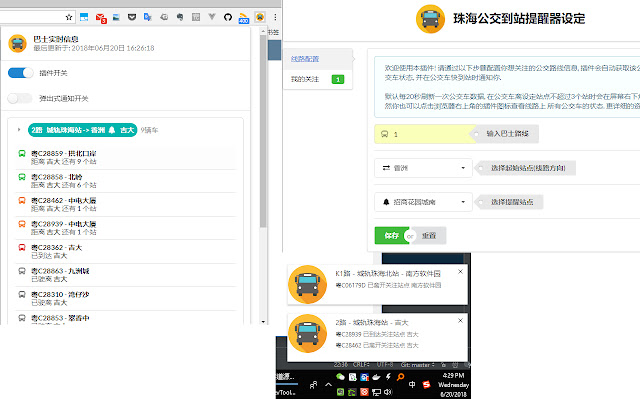Image resolution: width=640 pixels, height=400 pixels.
Task: Click green bus icon for 粤C28859
Action: (x=22, y=153)
